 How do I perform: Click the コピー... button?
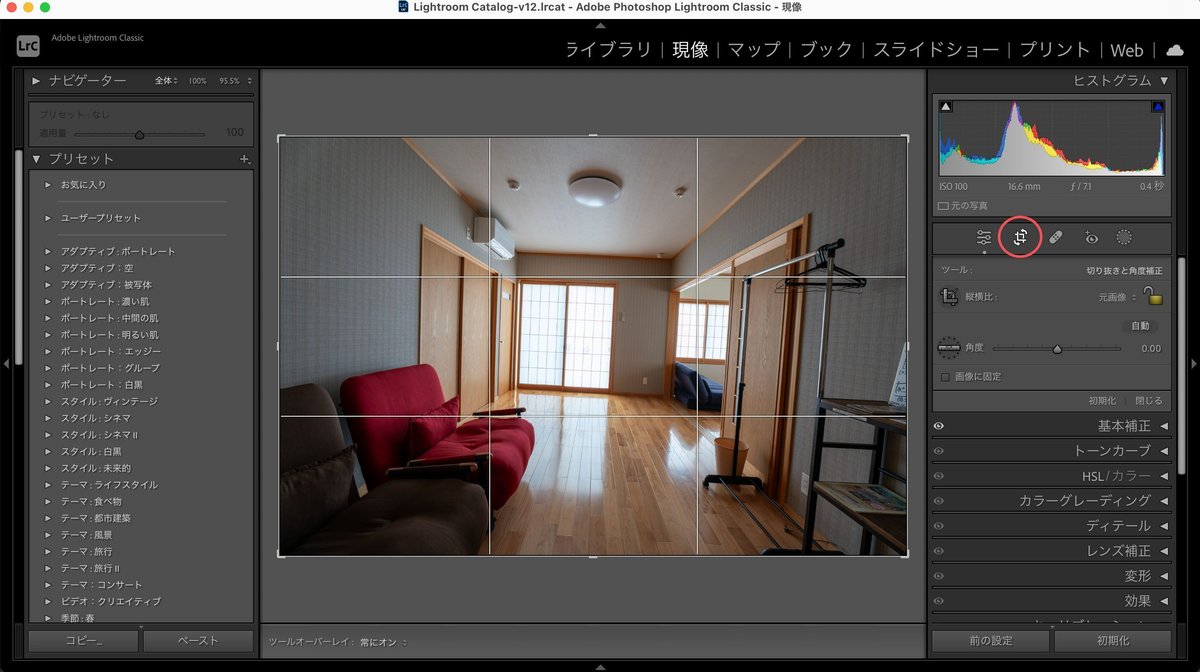click(83, 641)
